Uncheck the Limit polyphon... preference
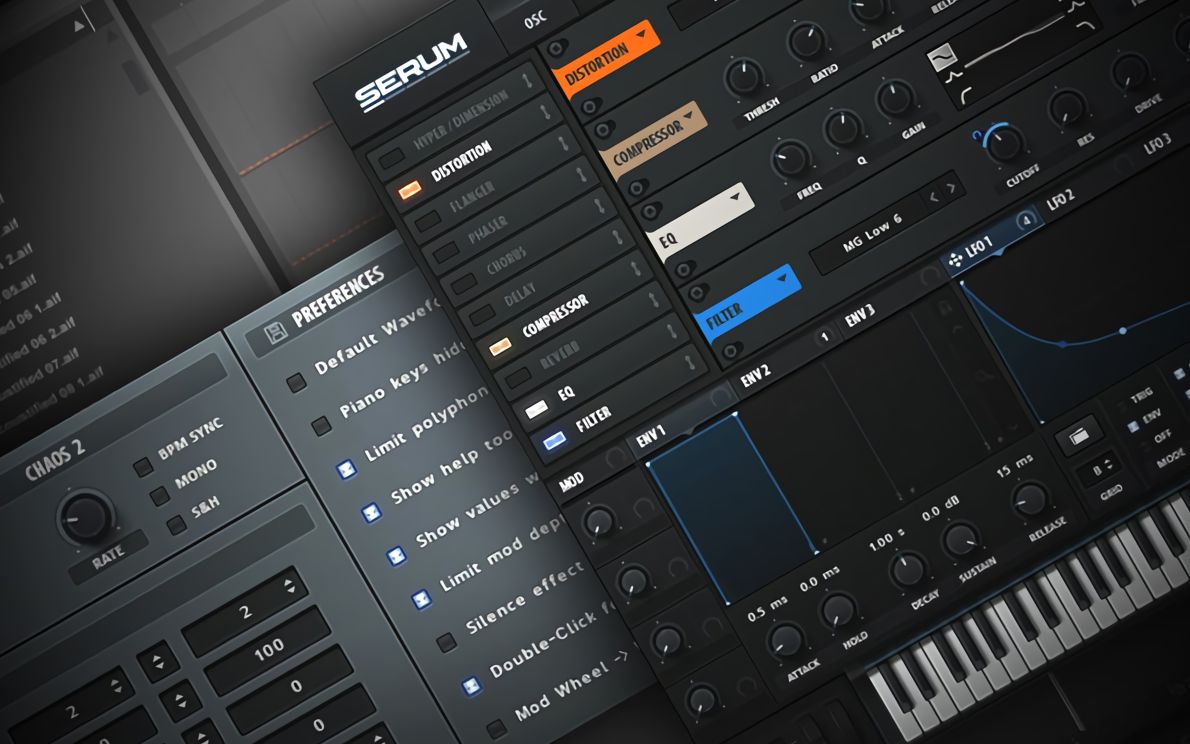 coord(346,470)
